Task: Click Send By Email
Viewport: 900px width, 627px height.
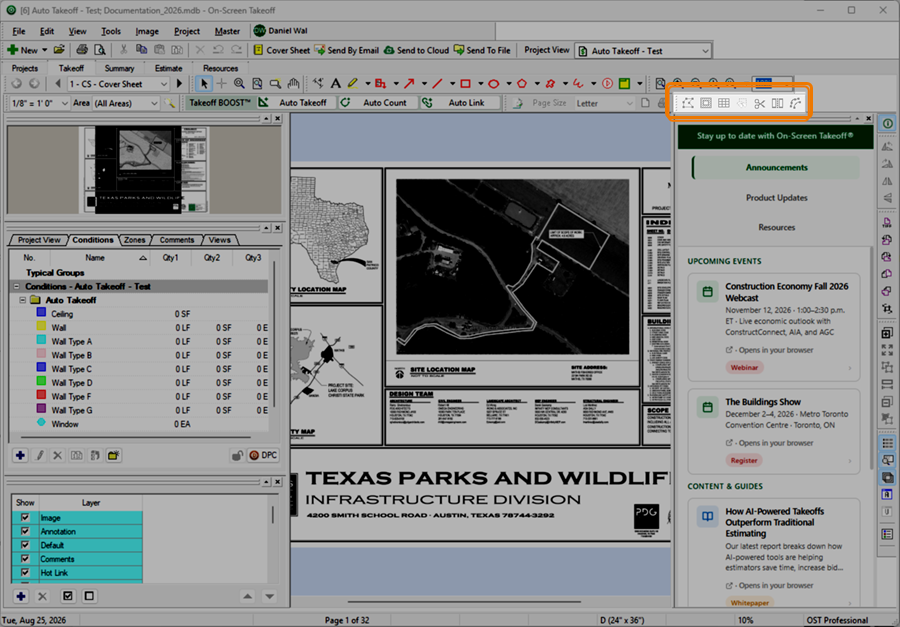Action: [x=347, y=50]
